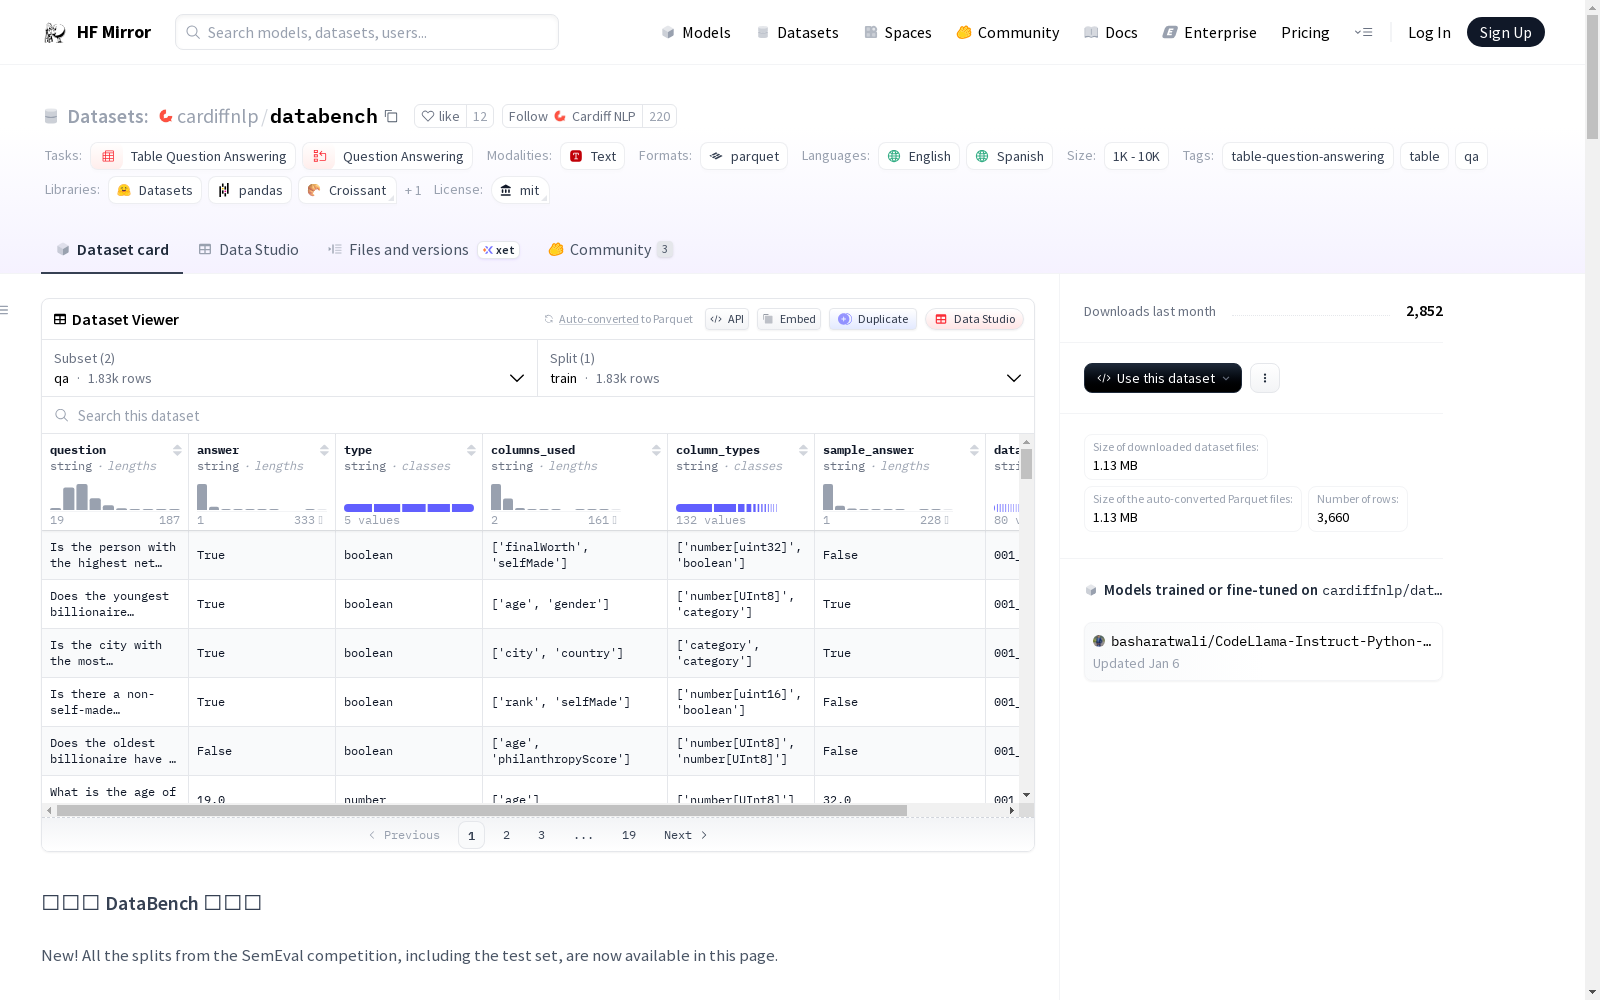
Task: Open the Pricing page
Action: [x=1305, y=33]
